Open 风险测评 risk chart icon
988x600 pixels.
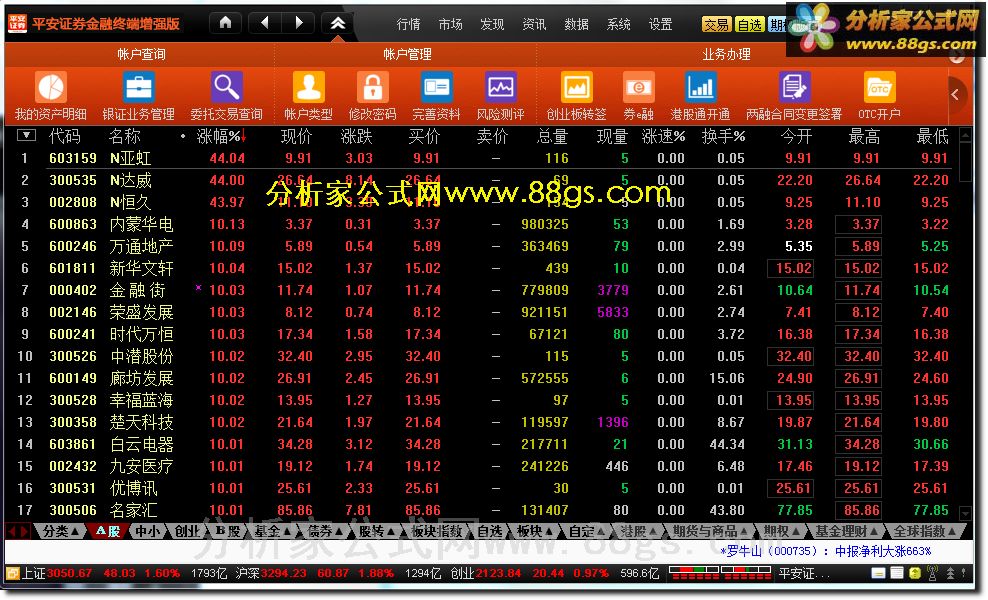pos(500,88)
